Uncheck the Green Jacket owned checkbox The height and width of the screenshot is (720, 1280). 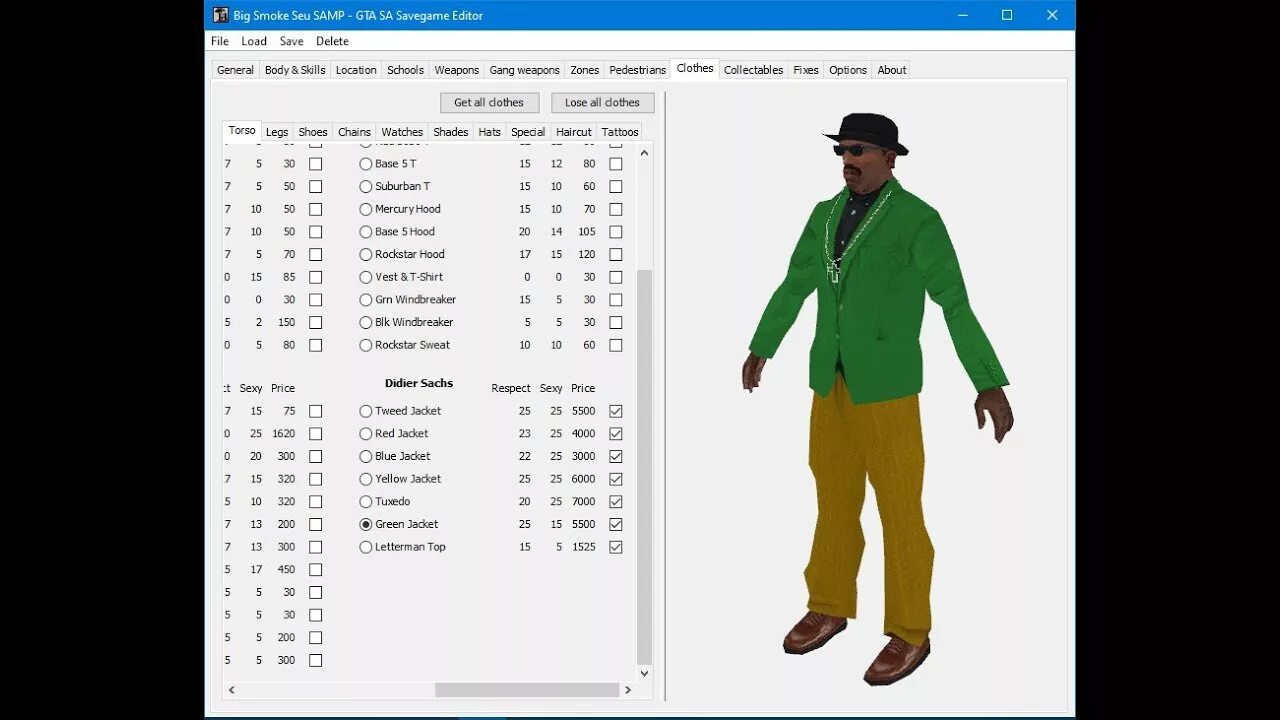click(616, 524)
